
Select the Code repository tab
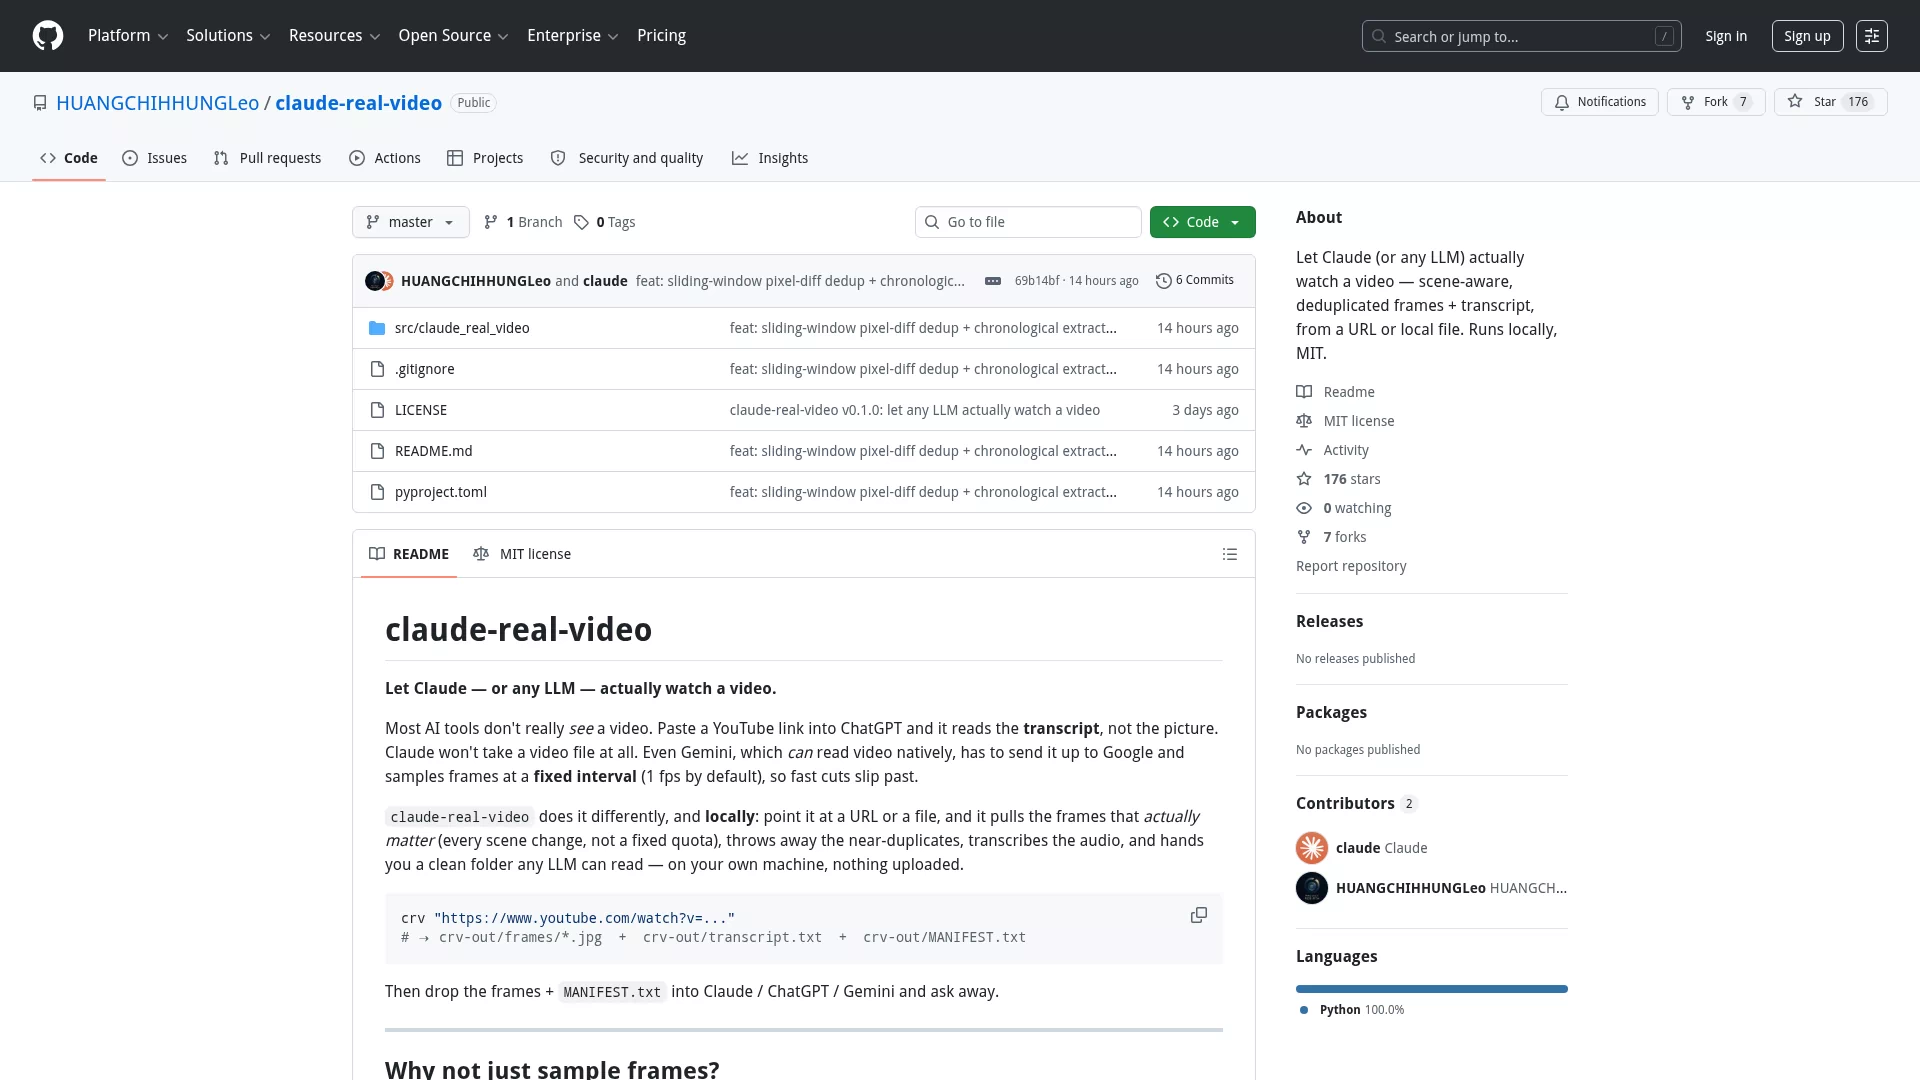coord(69,158)
